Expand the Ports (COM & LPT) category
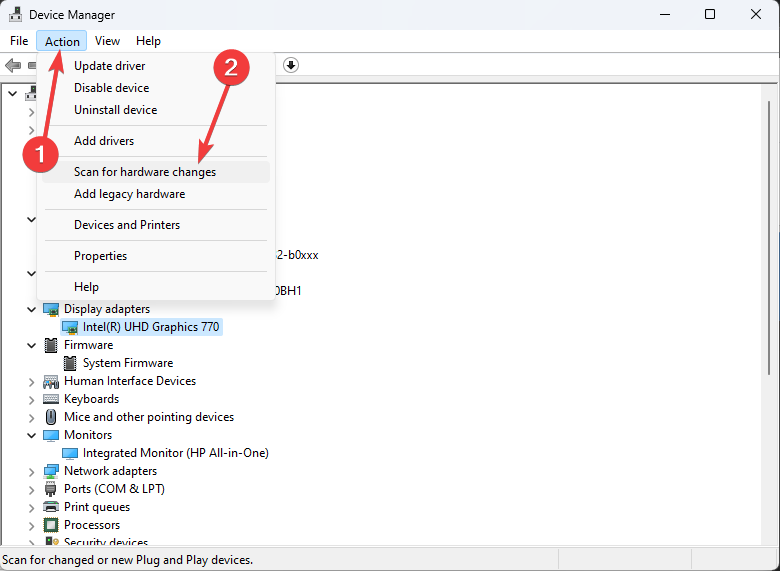 point(31,489)
